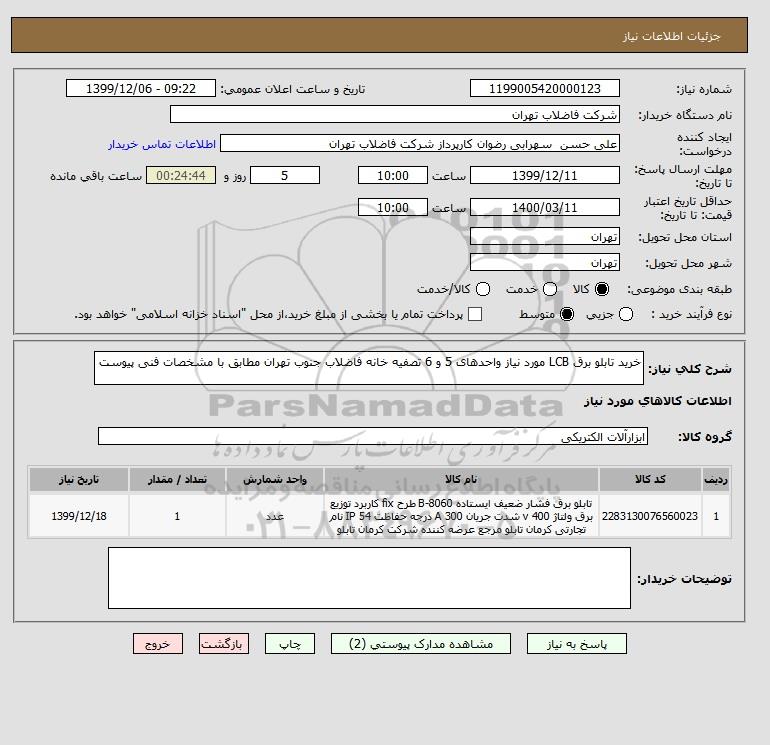Click the announcement date field 1399/12/06 - 09:22
The width and height of the screenshot is (770, 745).
pyautogui.click(x=141, y=88)
